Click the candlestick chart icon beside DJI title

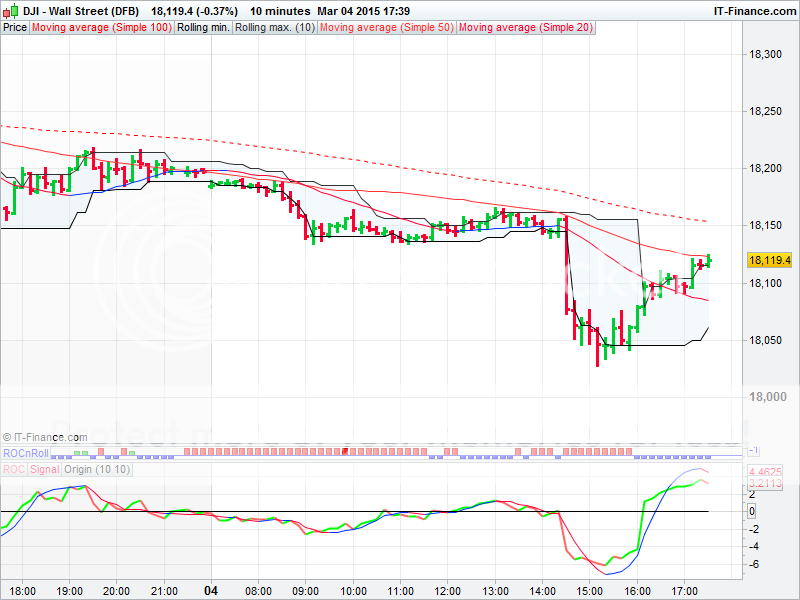(11, 11)
